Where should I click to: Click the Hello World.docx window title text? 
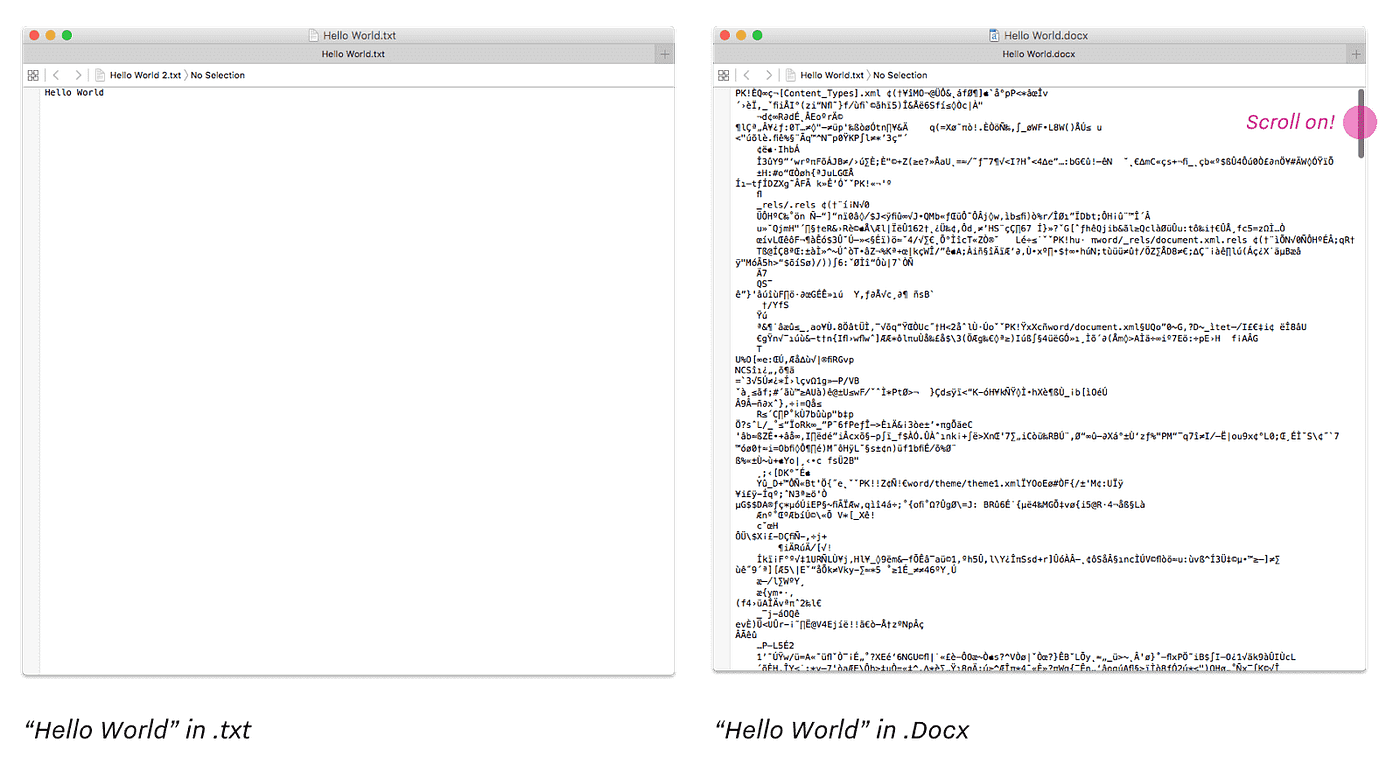pos(1046,35)
